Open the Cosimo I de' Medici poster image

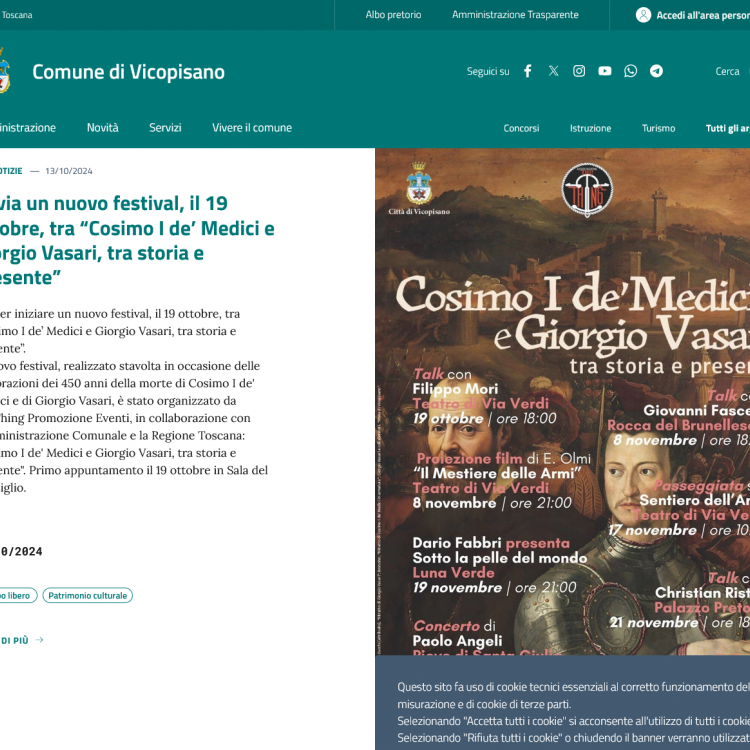pyautogui.click(x=562, y=401)
